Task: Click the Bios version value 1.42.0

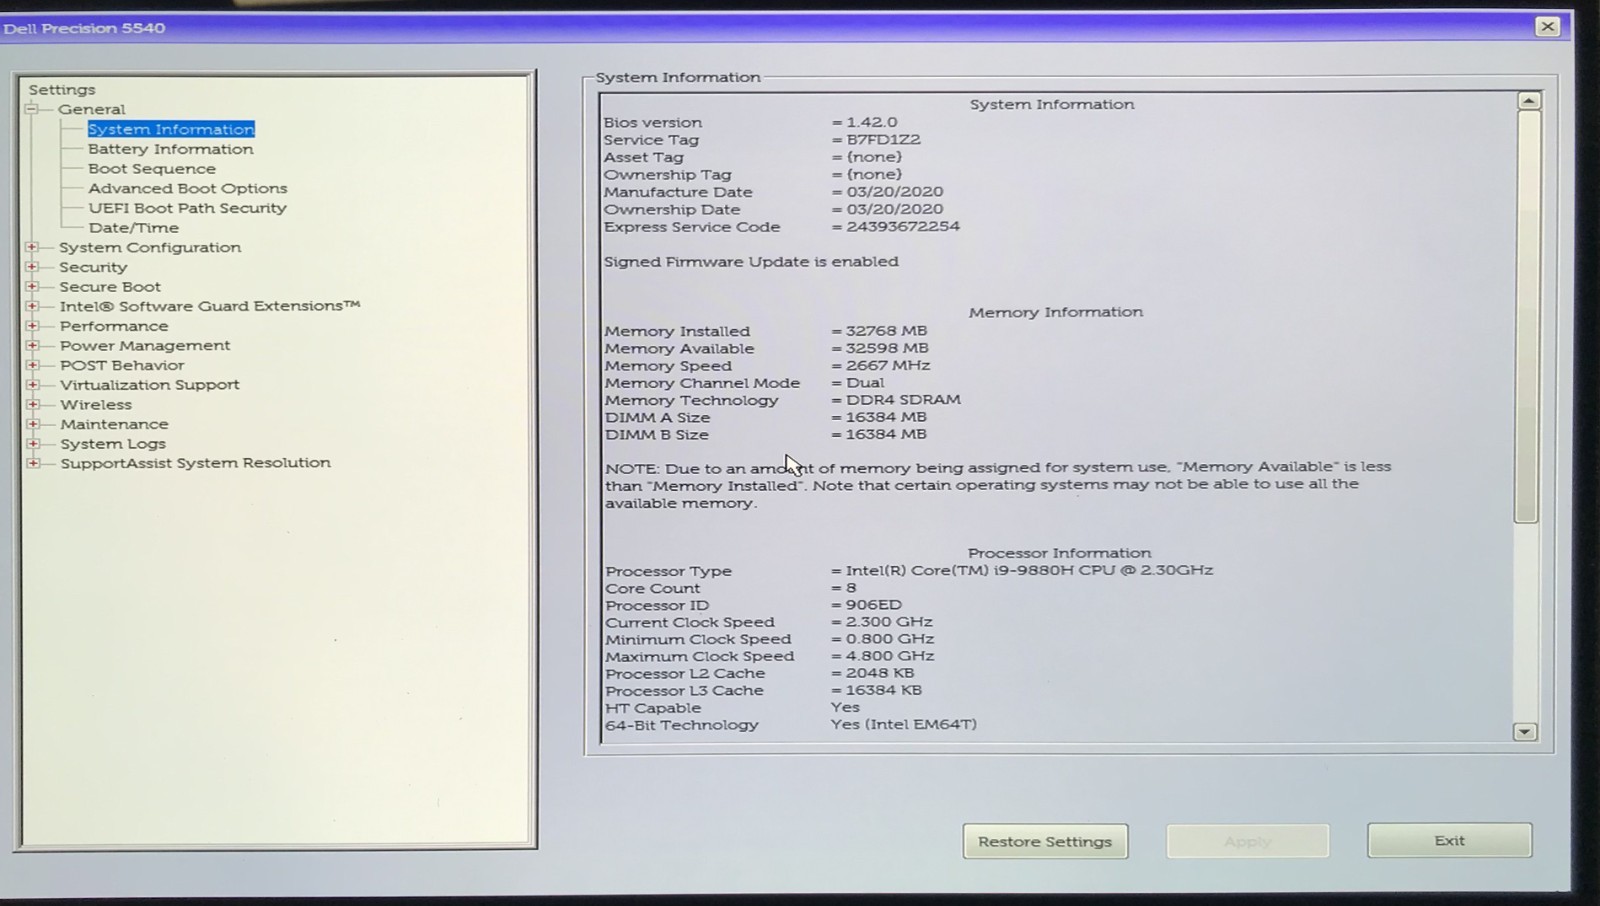Action: [872, 122]
